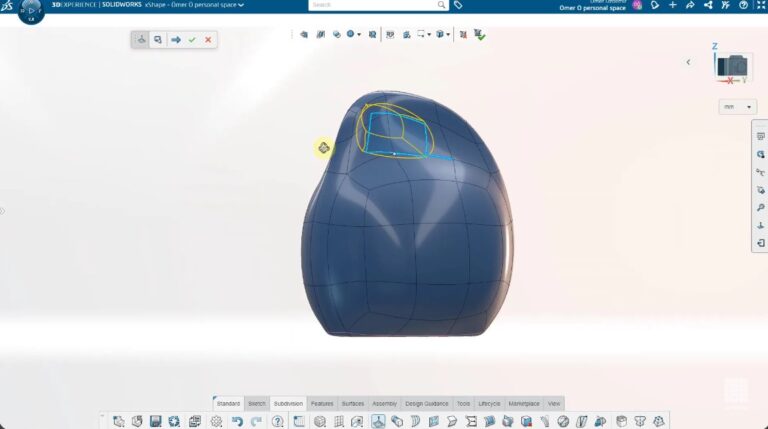Open the mm units dropdown
768x429 pixels.
[737, 107]
